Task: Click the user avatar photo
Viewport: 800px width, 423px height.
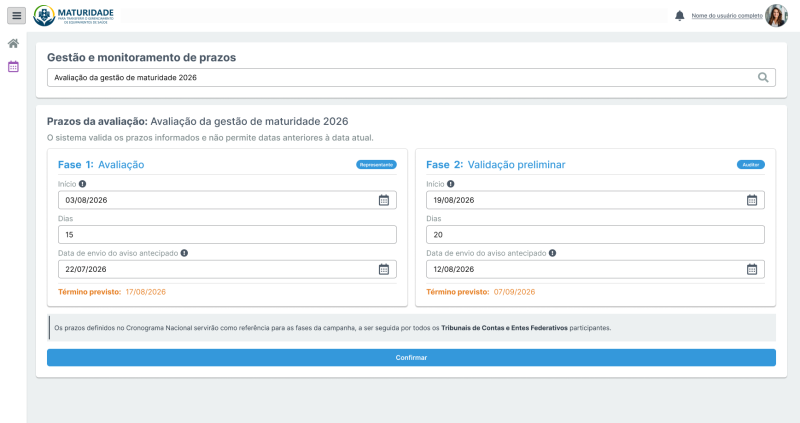Action: pos(776,16)
